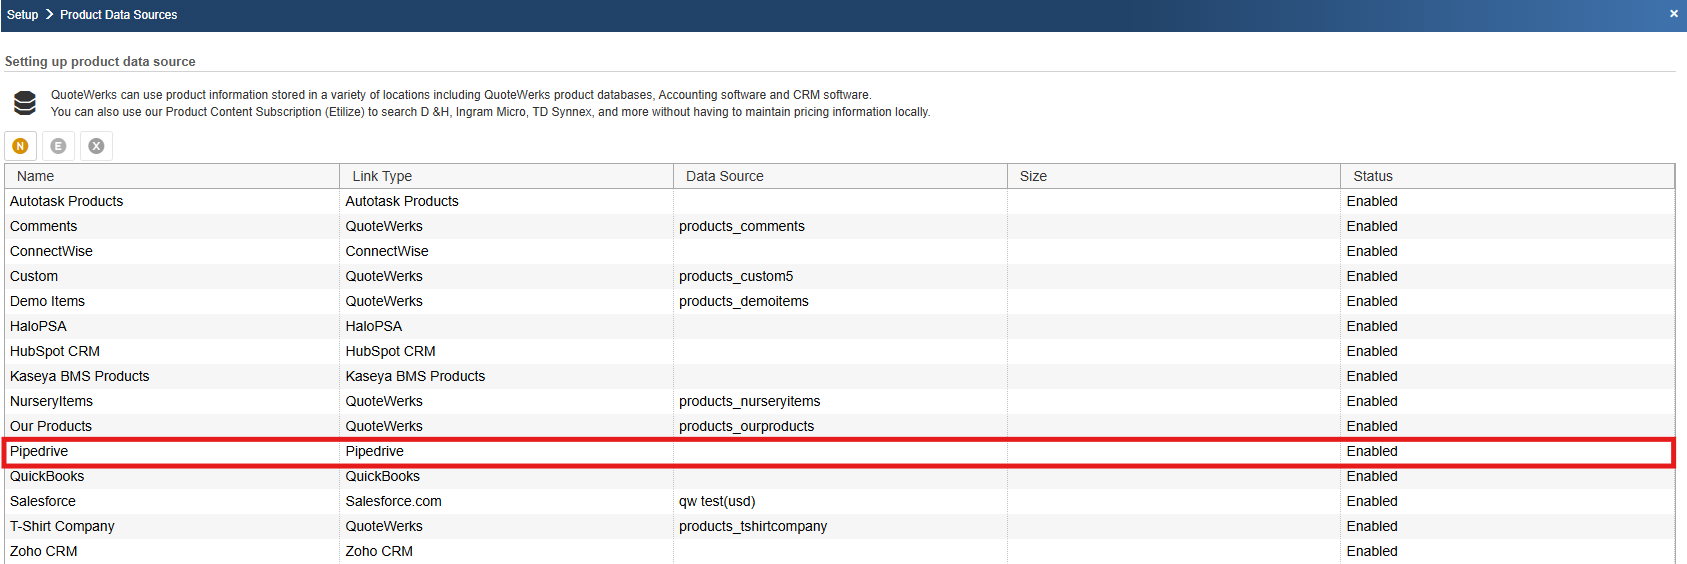This screenshot has width=1687, height=564.
Task: Select the ConnectWise data source row
Action: point(51,251)
